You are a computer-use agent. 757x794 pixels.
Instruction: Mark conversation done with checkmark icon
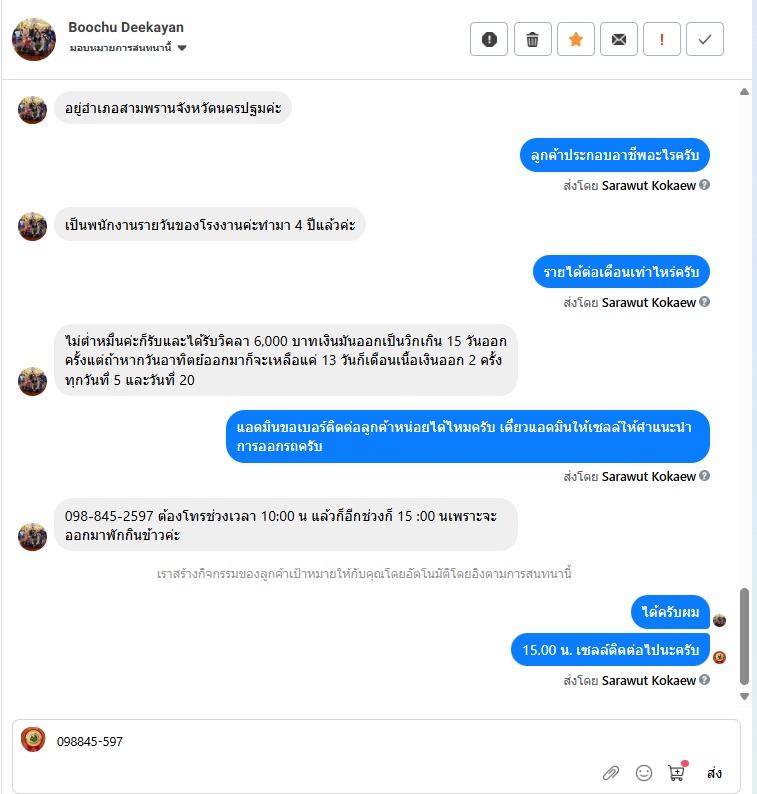[x=704, y=39]
